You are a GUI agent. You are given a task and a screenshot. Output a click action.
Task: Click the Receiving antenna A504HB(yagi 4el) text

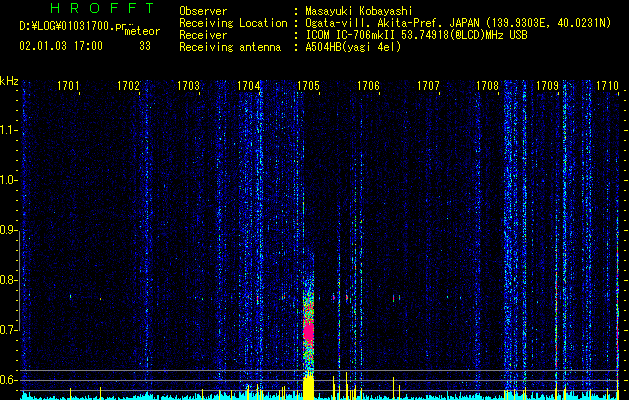click(353, 47)
